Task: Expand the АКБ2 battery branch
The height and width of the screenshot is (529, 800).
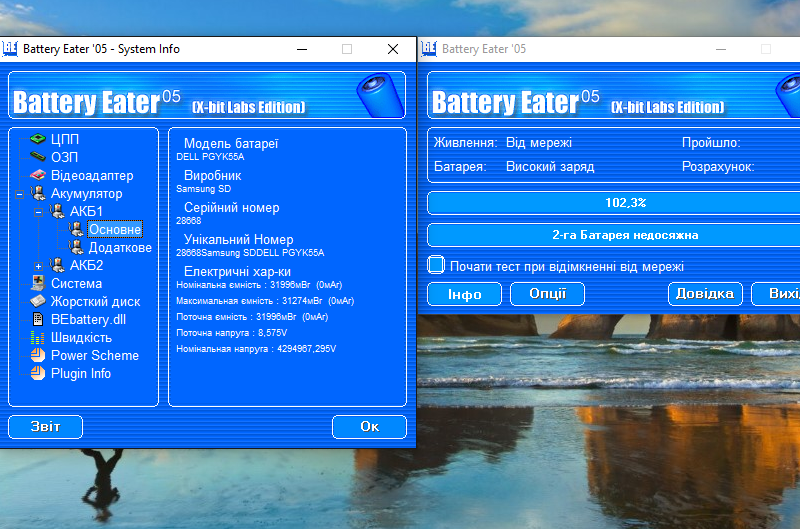Action: pyautogui.click(x=38, y=266)
